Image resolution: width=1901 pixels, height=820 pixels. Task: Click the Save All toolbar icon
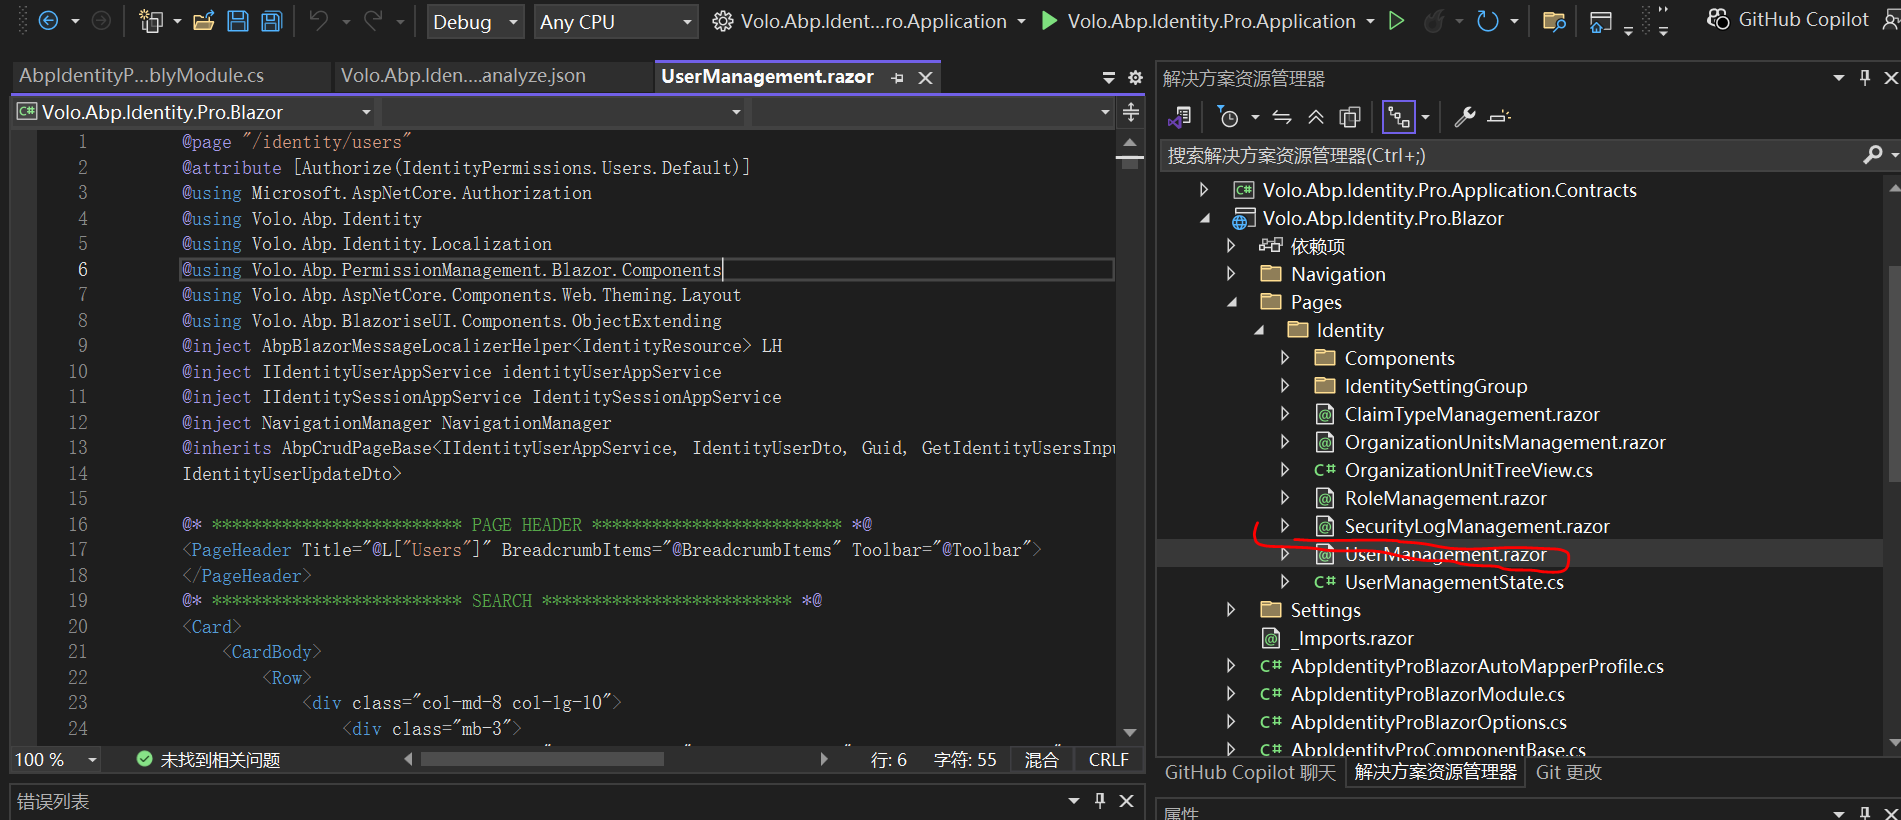point(271,21)
